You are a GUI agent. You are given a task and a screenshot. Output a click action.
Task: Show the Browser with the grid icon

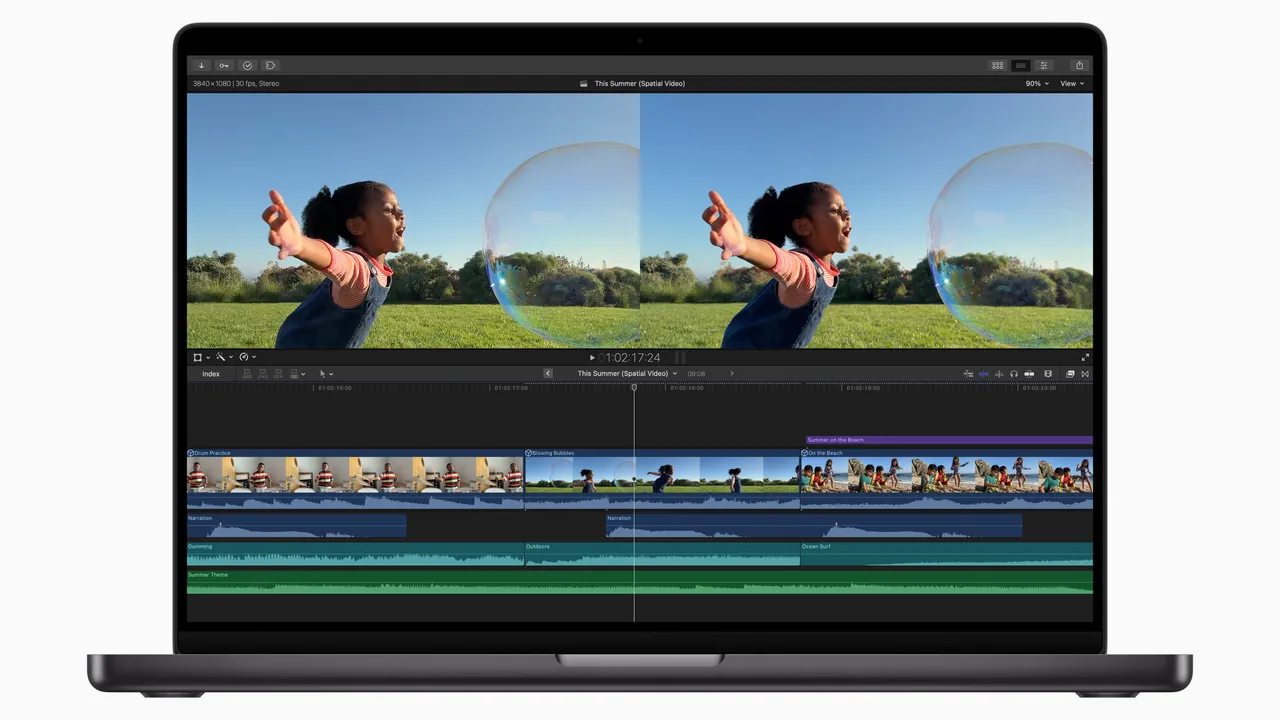coord(997,65)
